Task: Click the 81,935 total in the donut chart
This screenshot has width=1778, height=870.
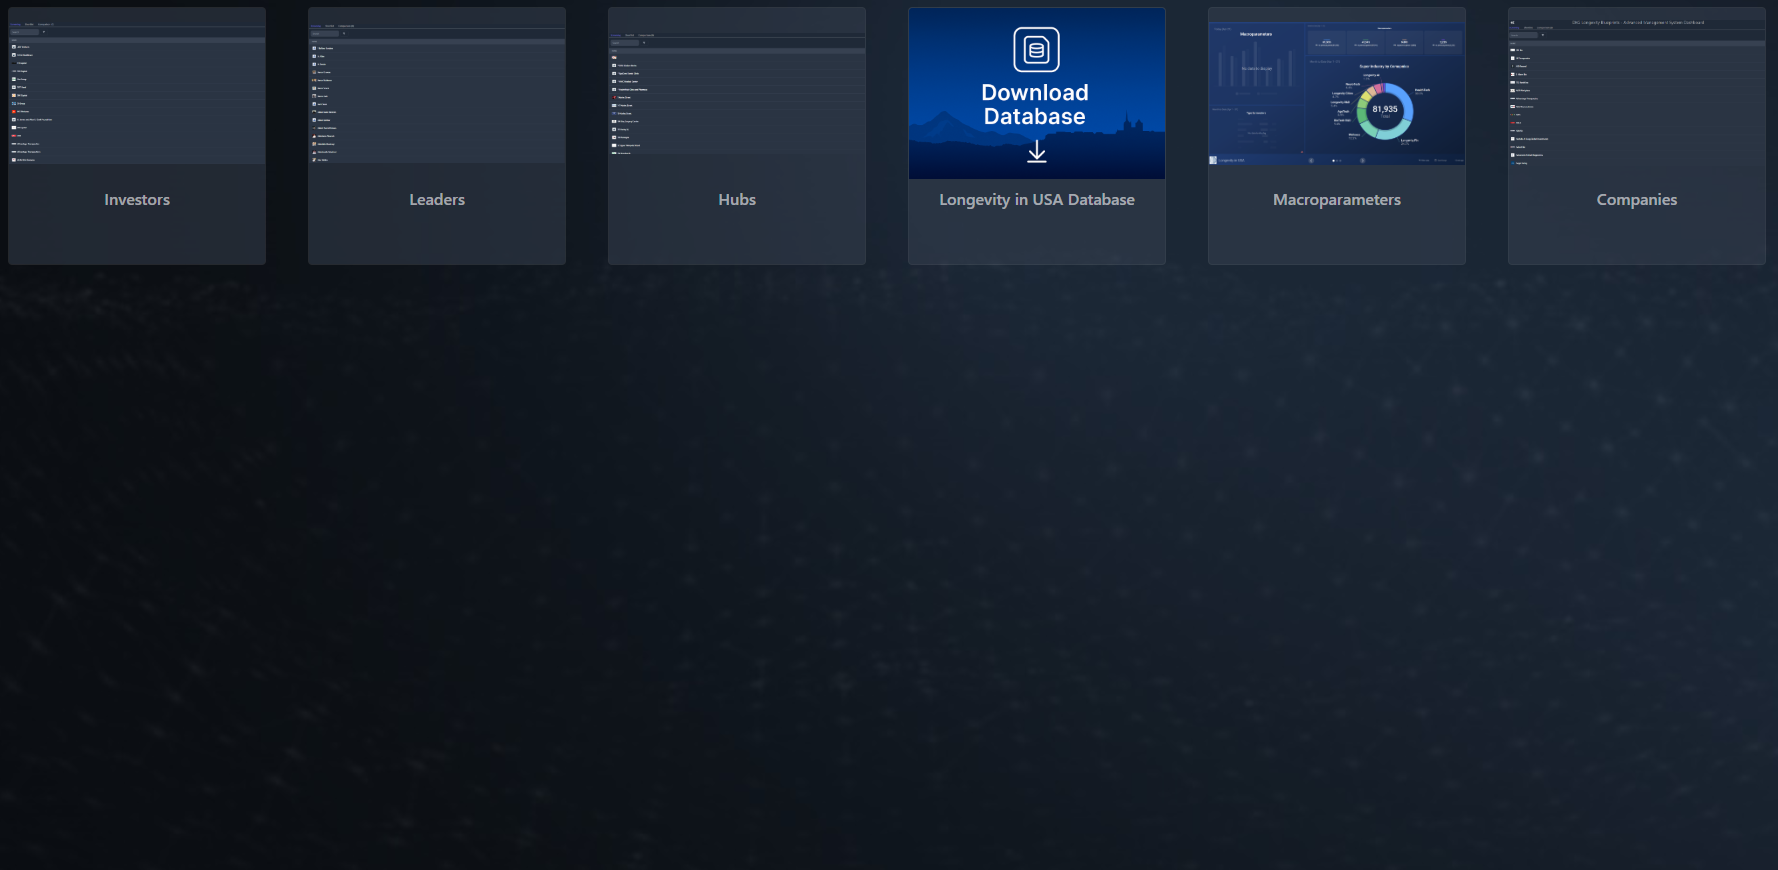Action: pos(1385,110)
